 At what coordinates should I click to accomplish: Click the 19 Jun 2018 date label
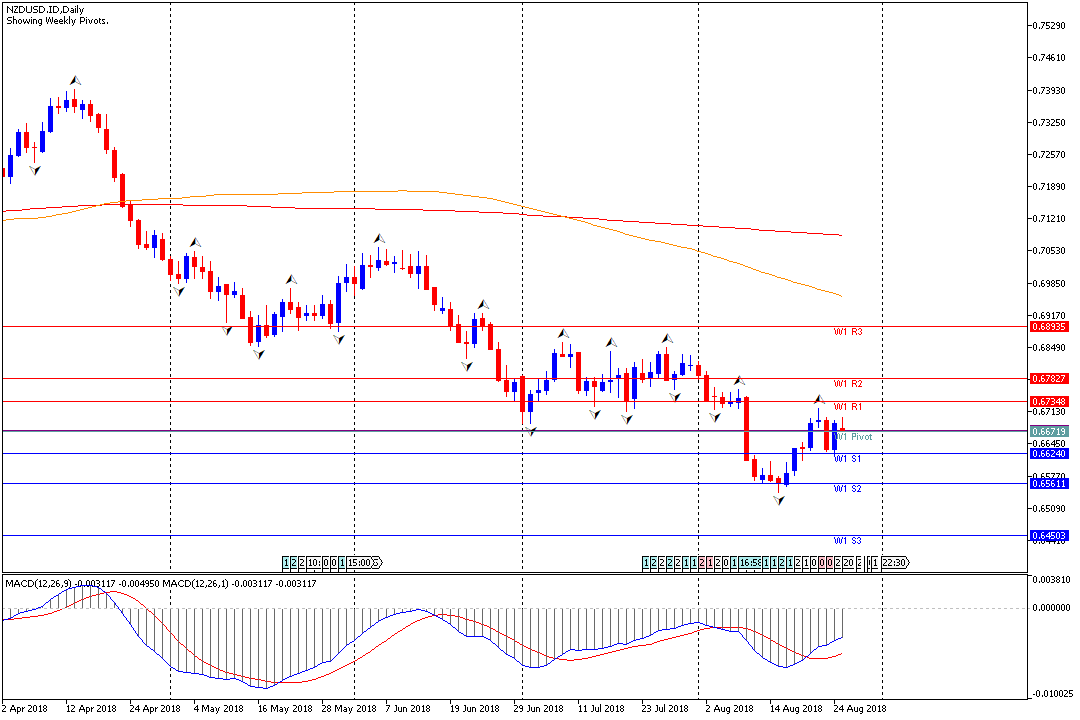click(475, 708)
